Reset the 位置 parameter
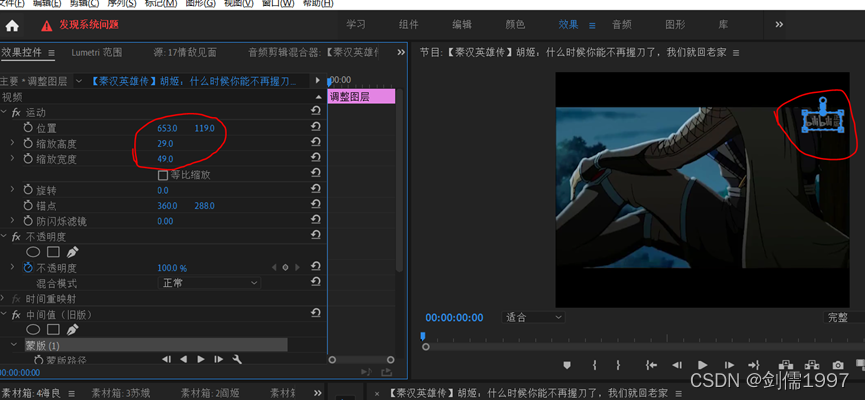This screenshot has width=865, height=400. click(316, 127)
